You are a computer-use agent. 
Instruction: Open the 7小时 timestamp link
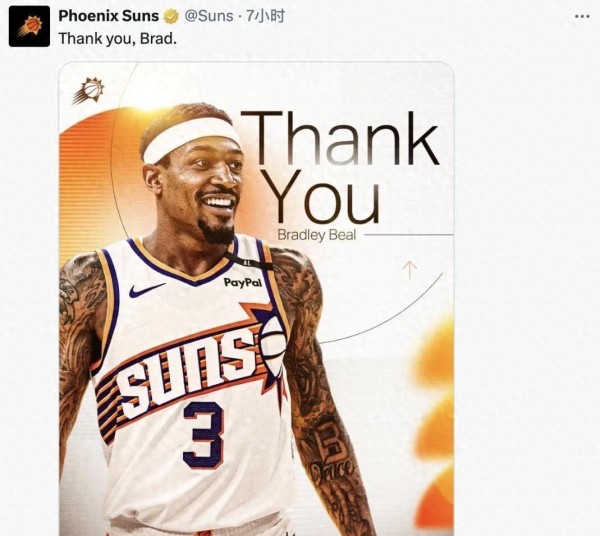(x=265, y=16)
